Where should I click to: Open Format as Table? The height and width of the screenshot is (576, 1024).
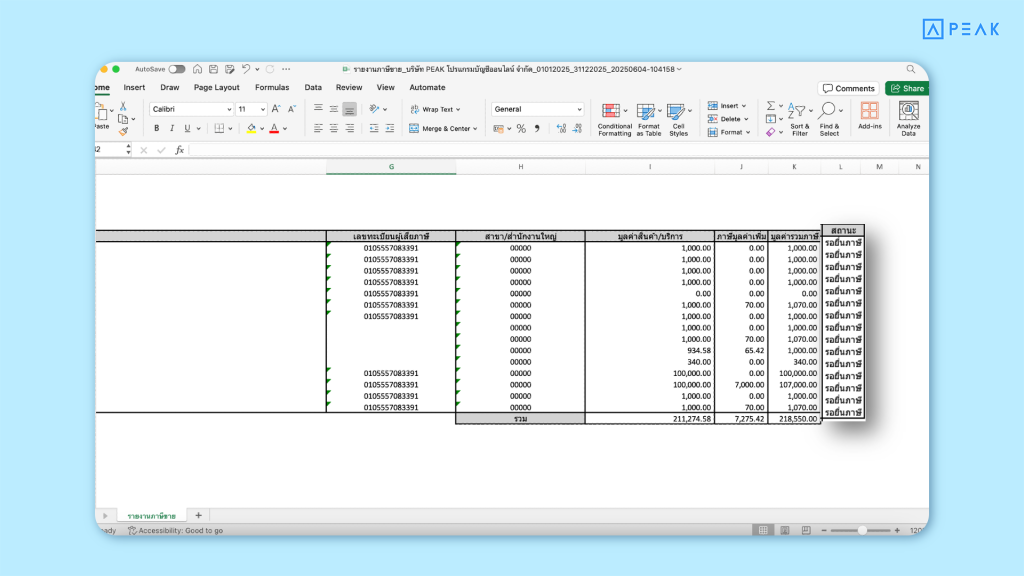(x=648, y=120)
